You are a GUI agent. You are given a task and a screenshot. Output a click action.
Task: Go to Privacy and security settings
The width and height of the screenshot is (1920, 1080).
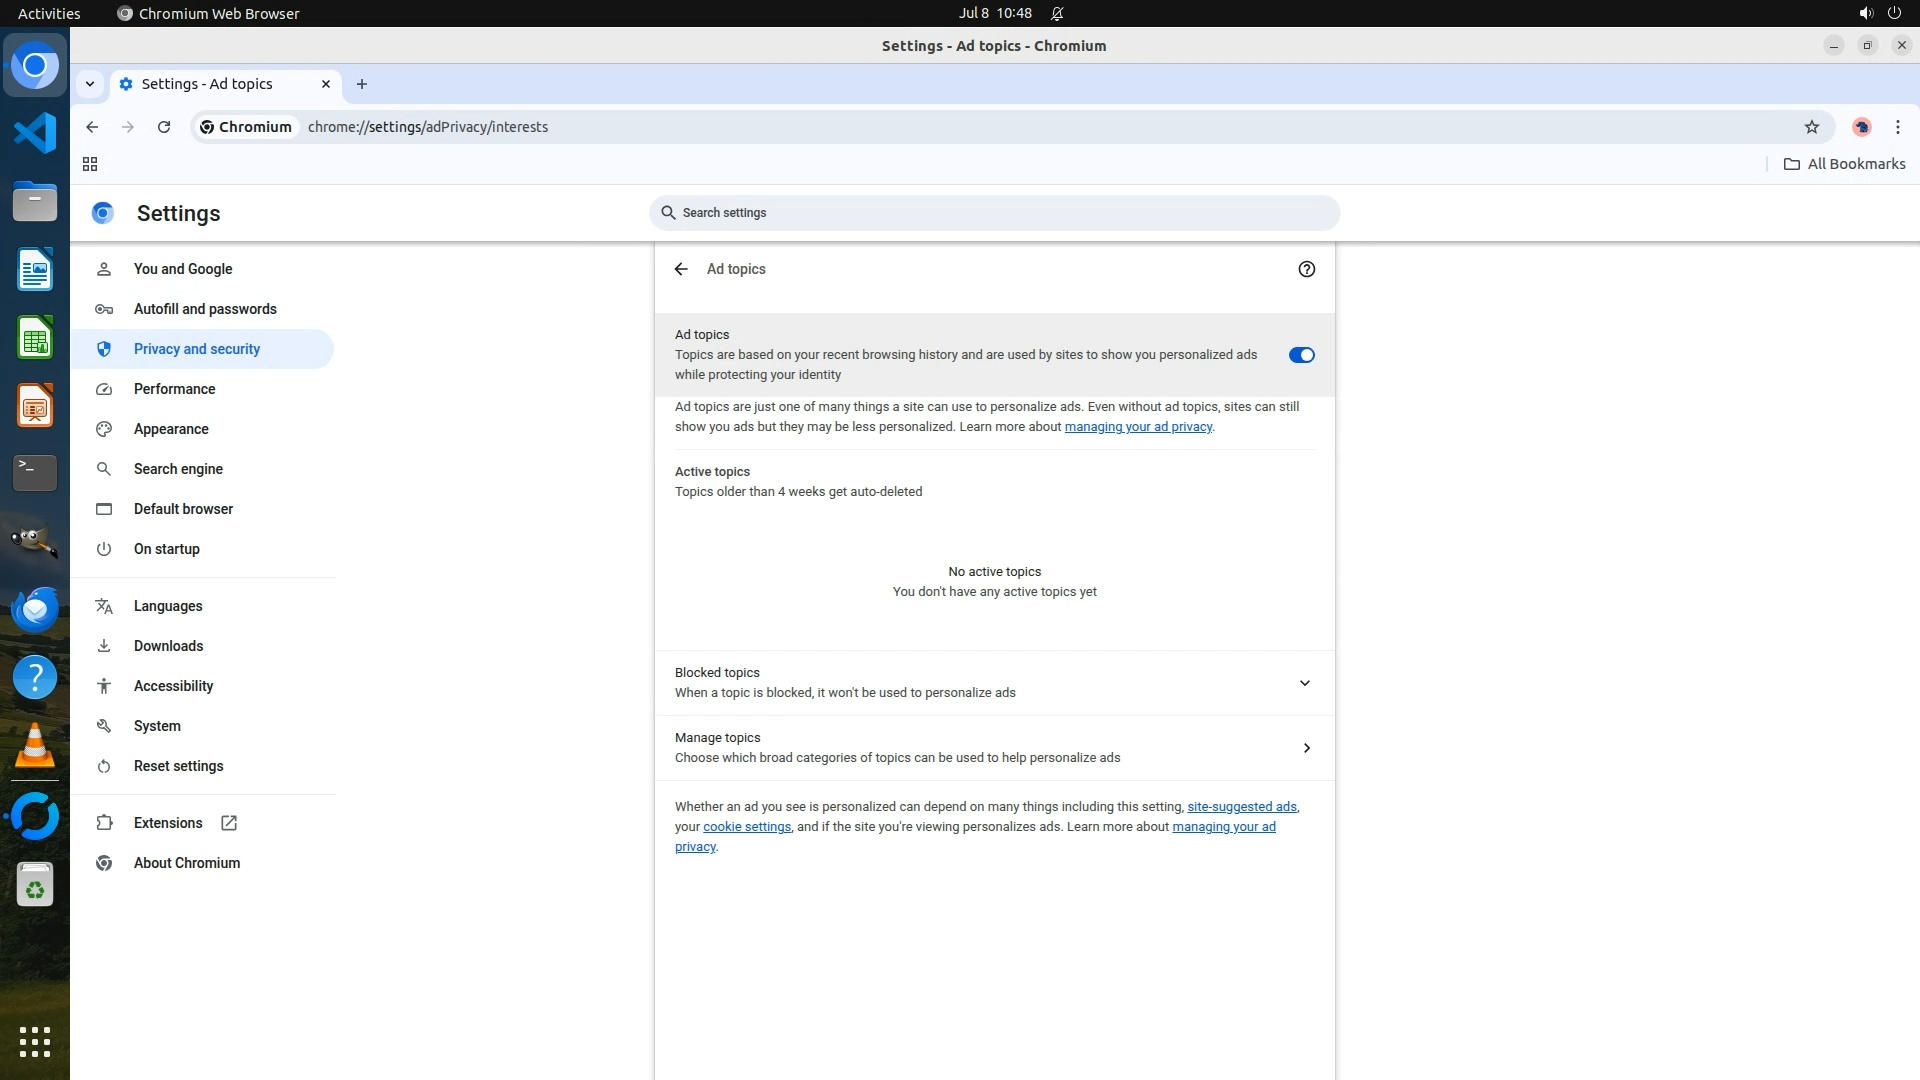197,349
